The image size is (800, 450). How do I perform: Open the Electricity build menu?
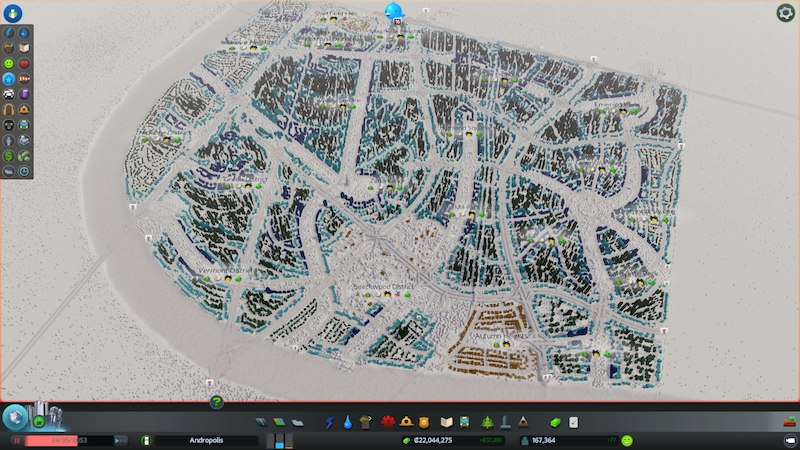(x=330, y=422)
